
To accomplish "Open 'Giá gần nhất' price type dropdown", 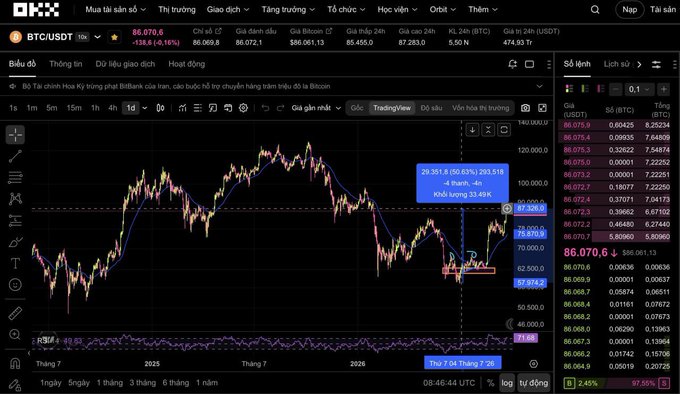I will 316,108.
